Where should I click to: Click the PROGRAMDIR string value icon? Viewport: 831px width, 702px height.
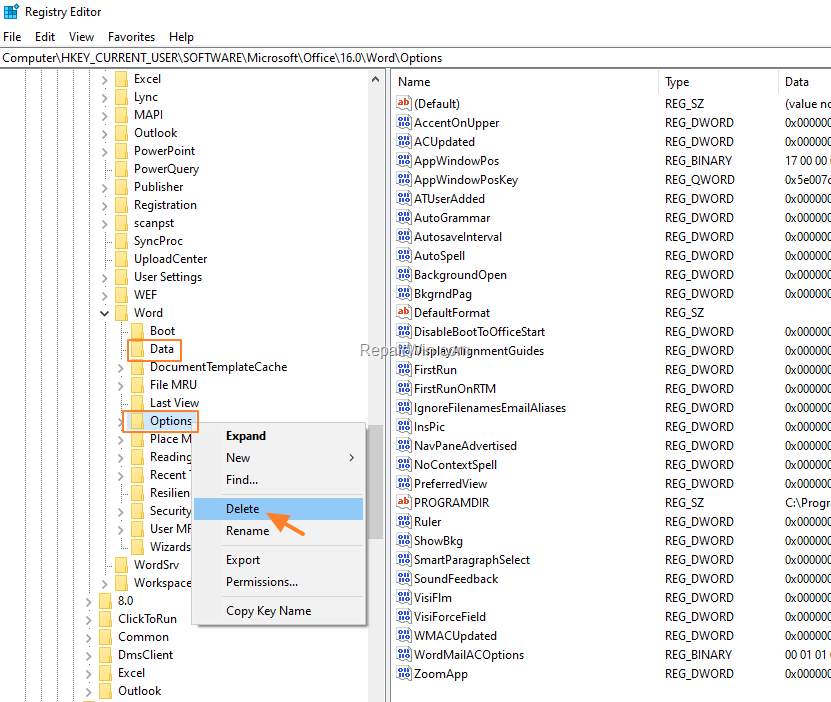[404, 502]
